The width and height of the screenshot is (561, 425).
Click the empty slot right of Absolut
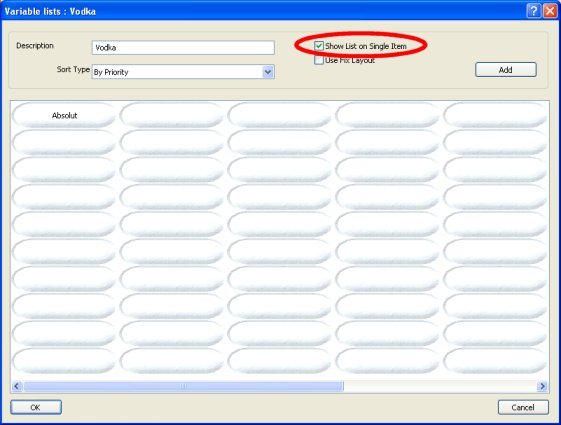pos(172,115)
